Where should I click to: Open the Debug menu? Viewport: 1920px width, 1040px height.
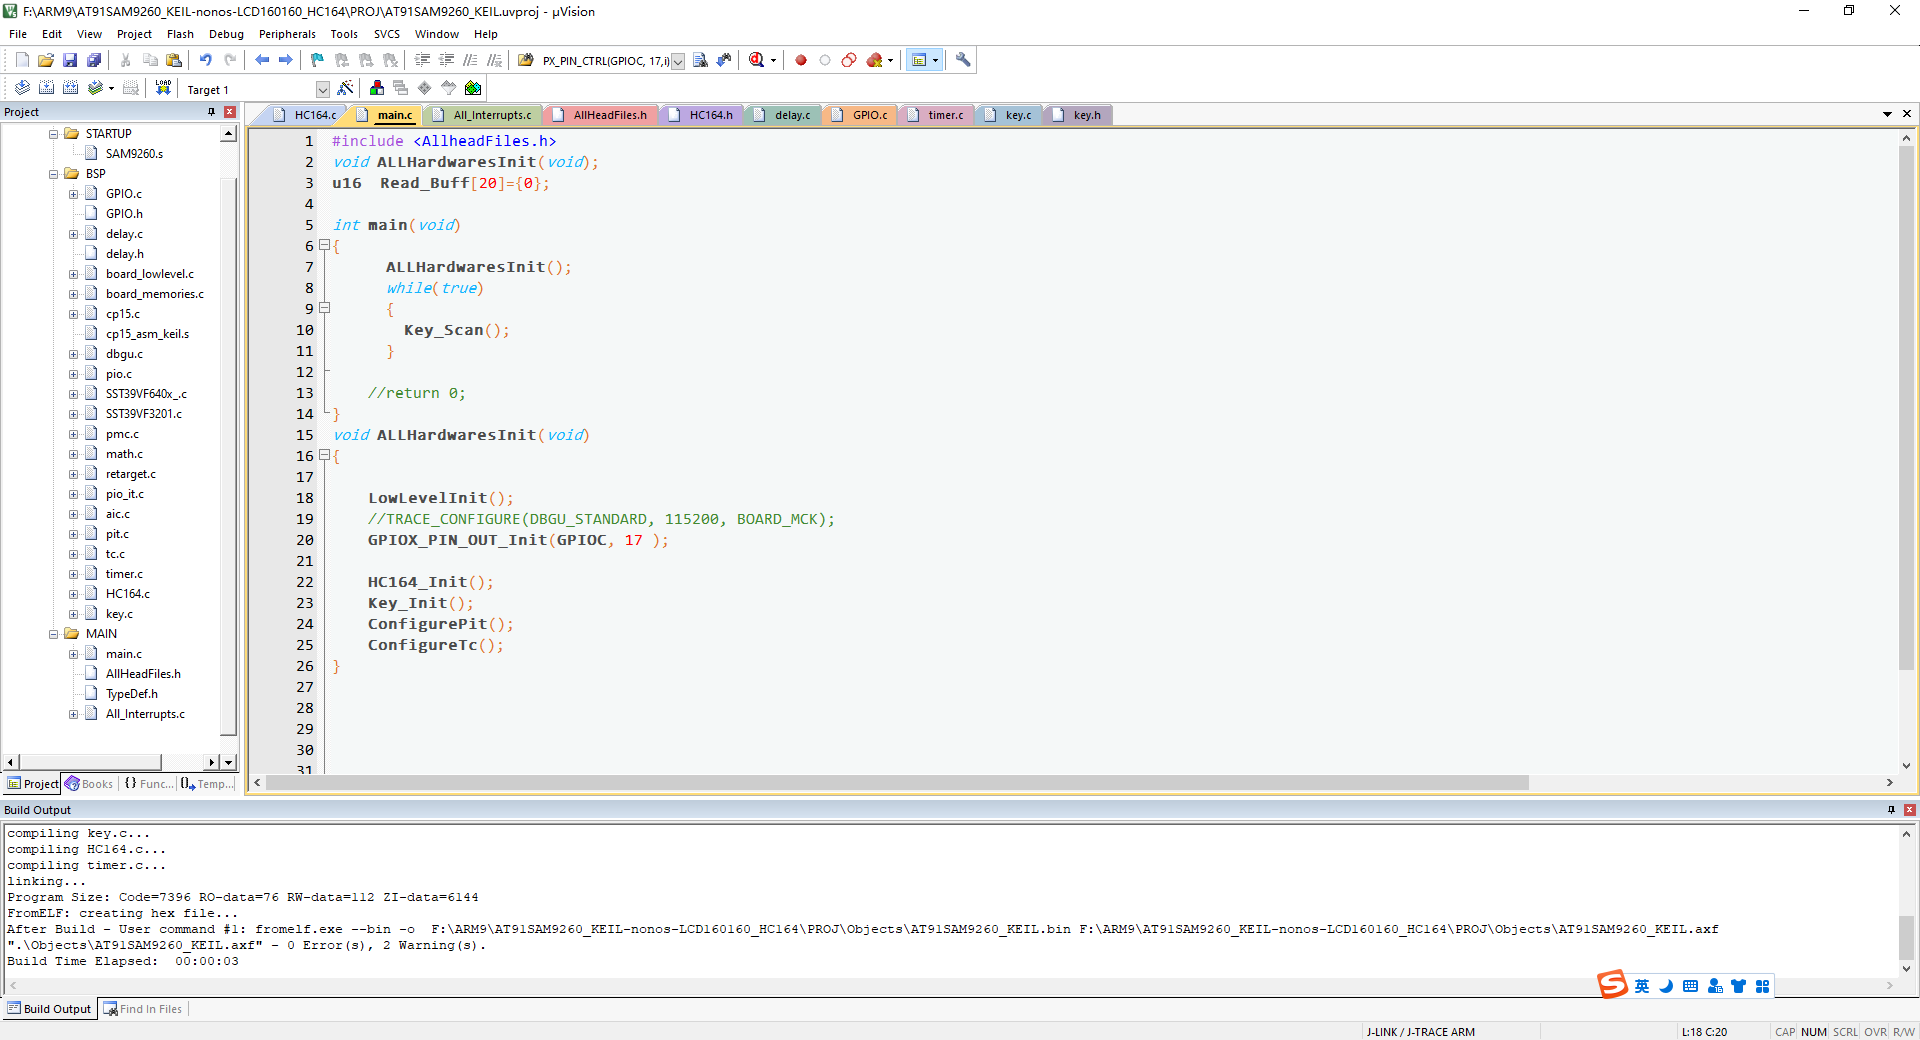[x=226, y=34]
